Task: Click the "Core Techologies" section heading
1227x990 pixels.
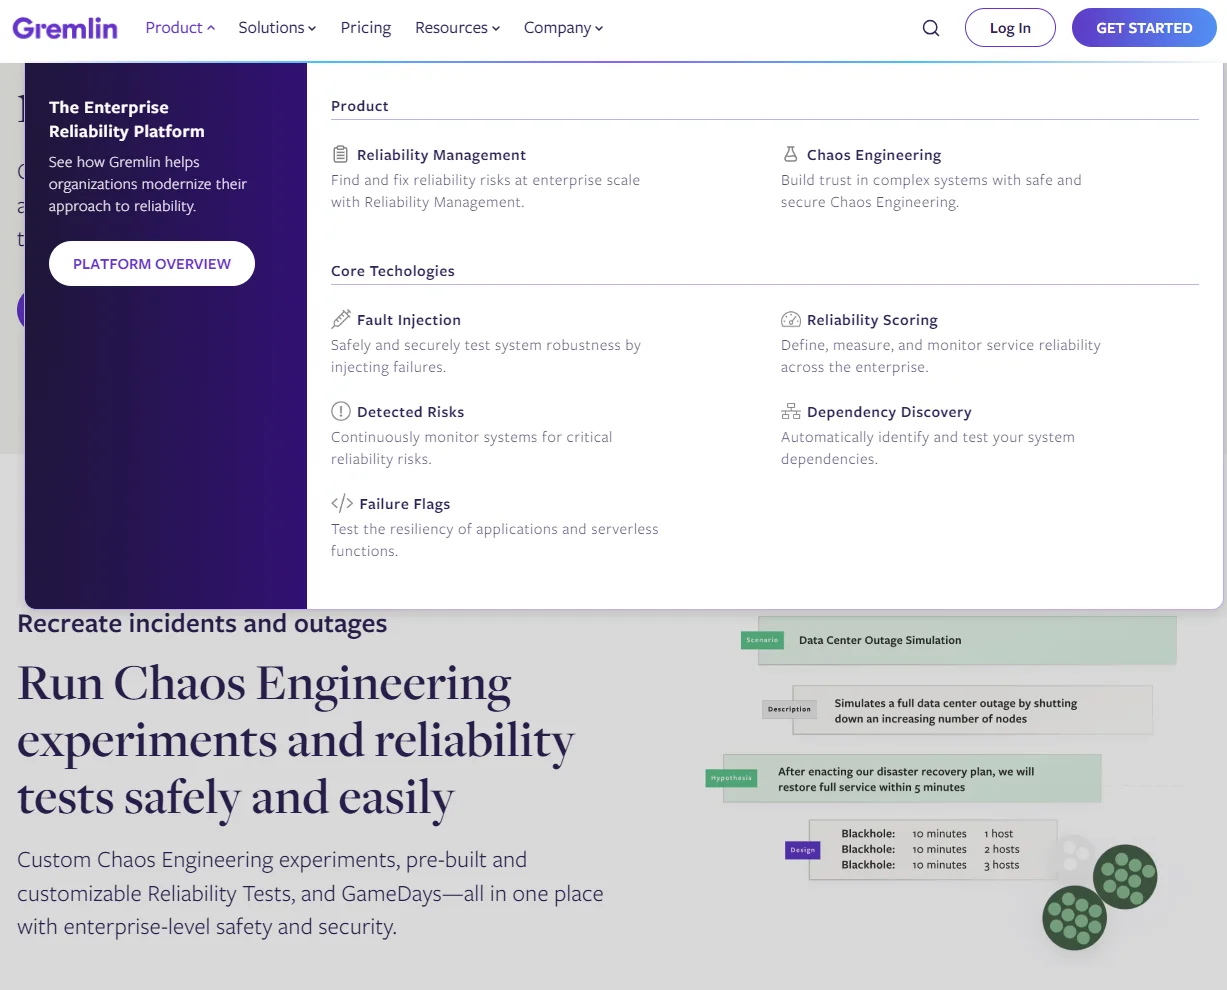Action: 393,271
